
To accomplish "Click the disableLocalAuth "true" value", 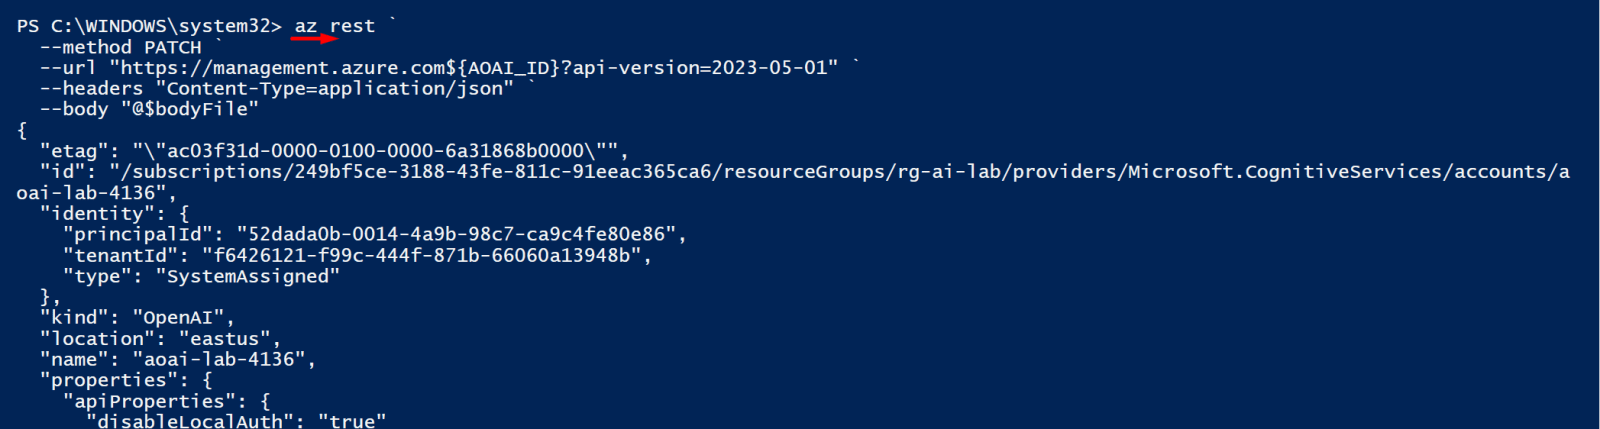I will [352, 421].
